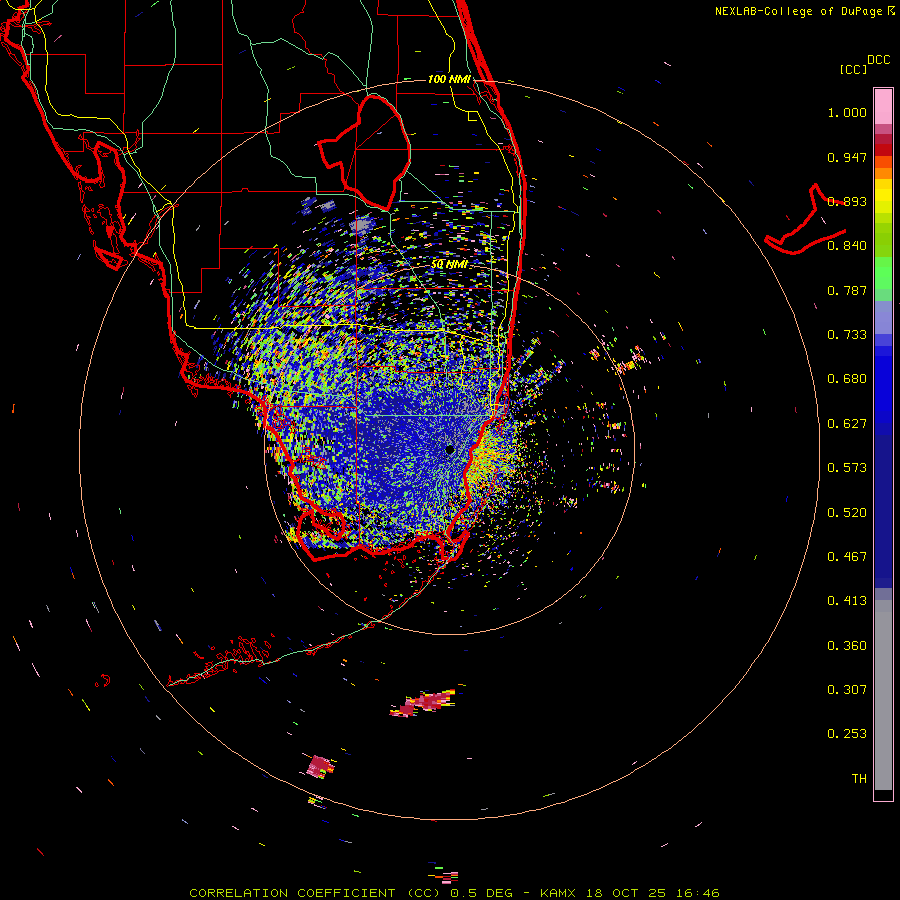Click the 0.680 scale value
900x900 pixels.
[x=847, y=379]
